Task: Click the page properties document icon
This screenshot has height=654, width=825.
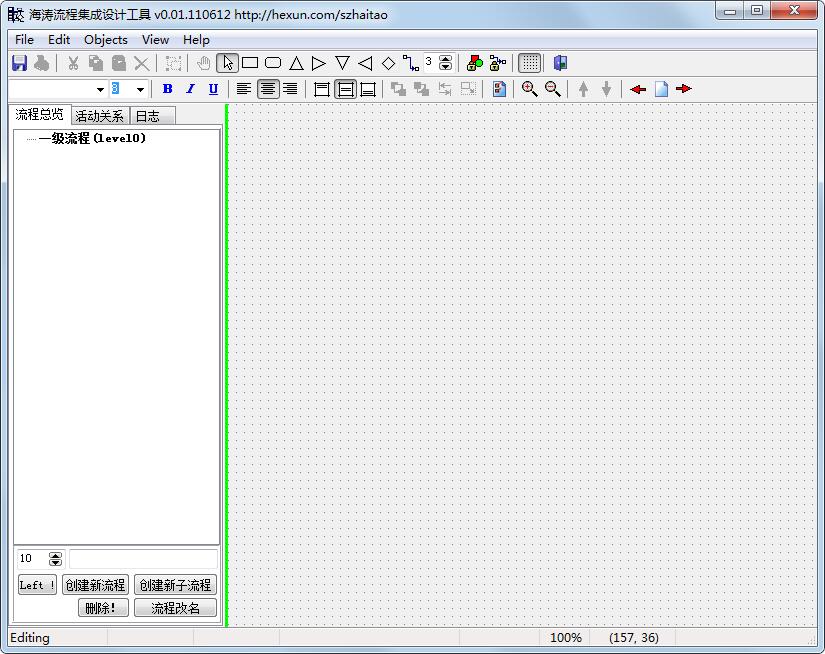Action: 499,89
